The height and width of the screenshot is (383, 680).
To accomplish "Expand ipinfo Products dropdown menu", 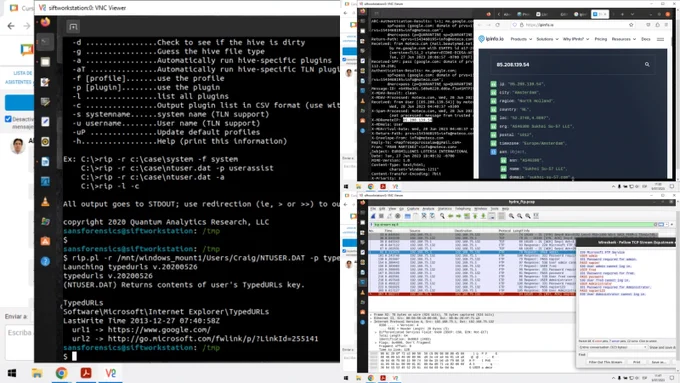I will coord(521,39).
